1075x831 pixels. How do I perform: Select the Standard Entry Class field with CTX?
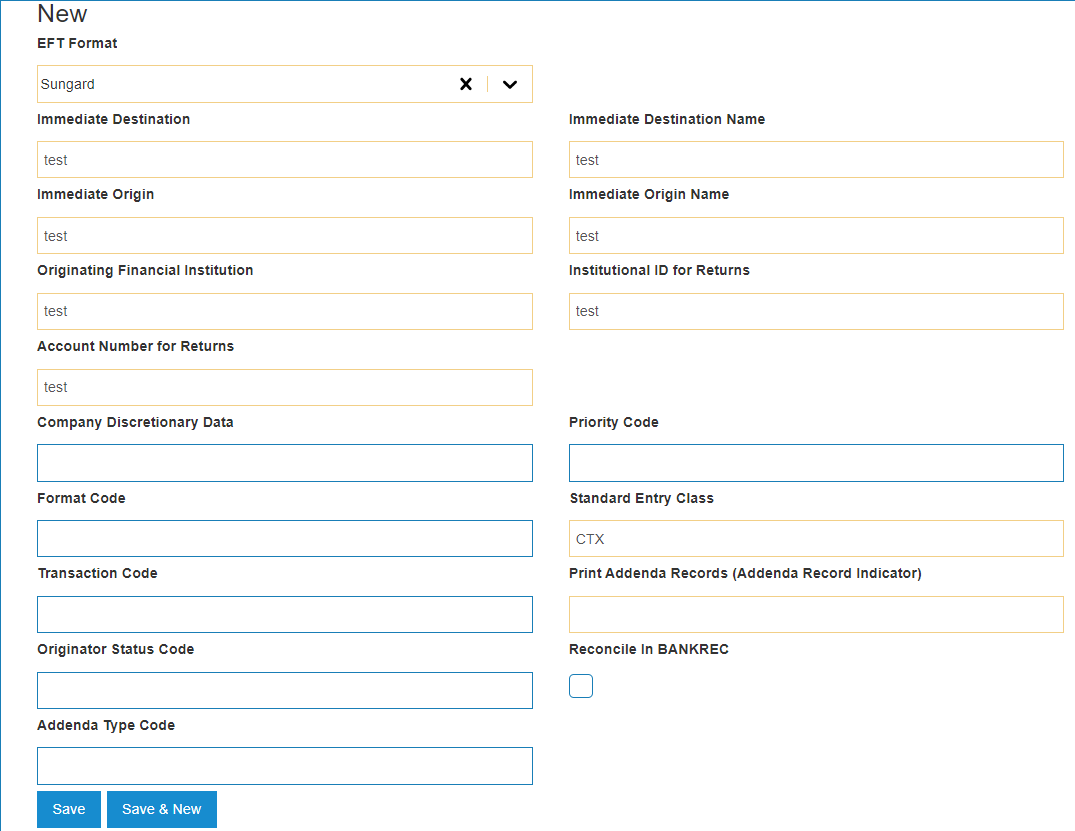(x=816, y=538)
